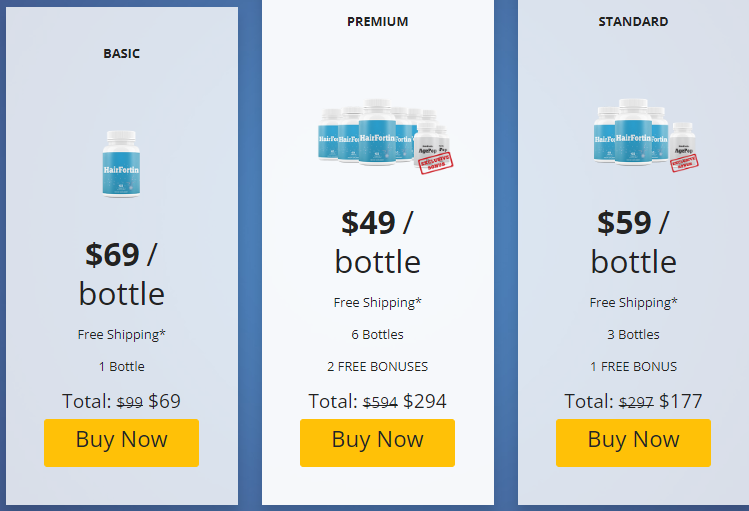
Task: Click the BASIC plan heading
Action: point(121,54)
